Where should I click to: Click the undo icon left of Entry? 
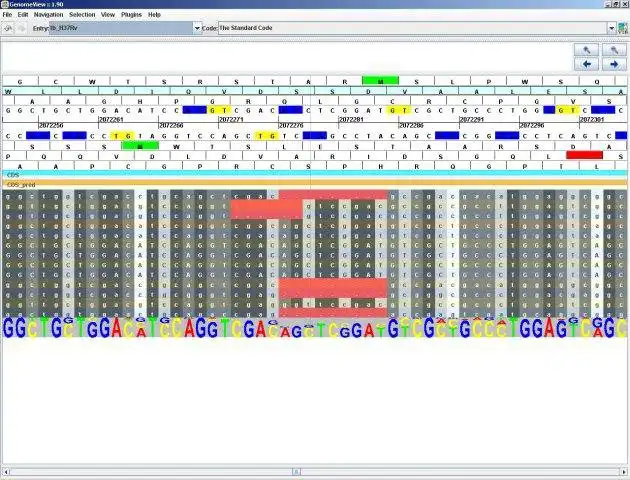tap(8, 28)
